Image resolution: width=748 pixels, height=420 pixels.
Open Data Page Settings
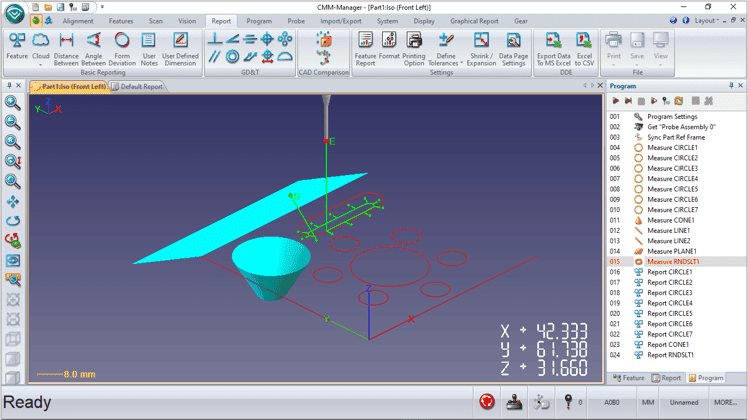[x=513, y=49]
